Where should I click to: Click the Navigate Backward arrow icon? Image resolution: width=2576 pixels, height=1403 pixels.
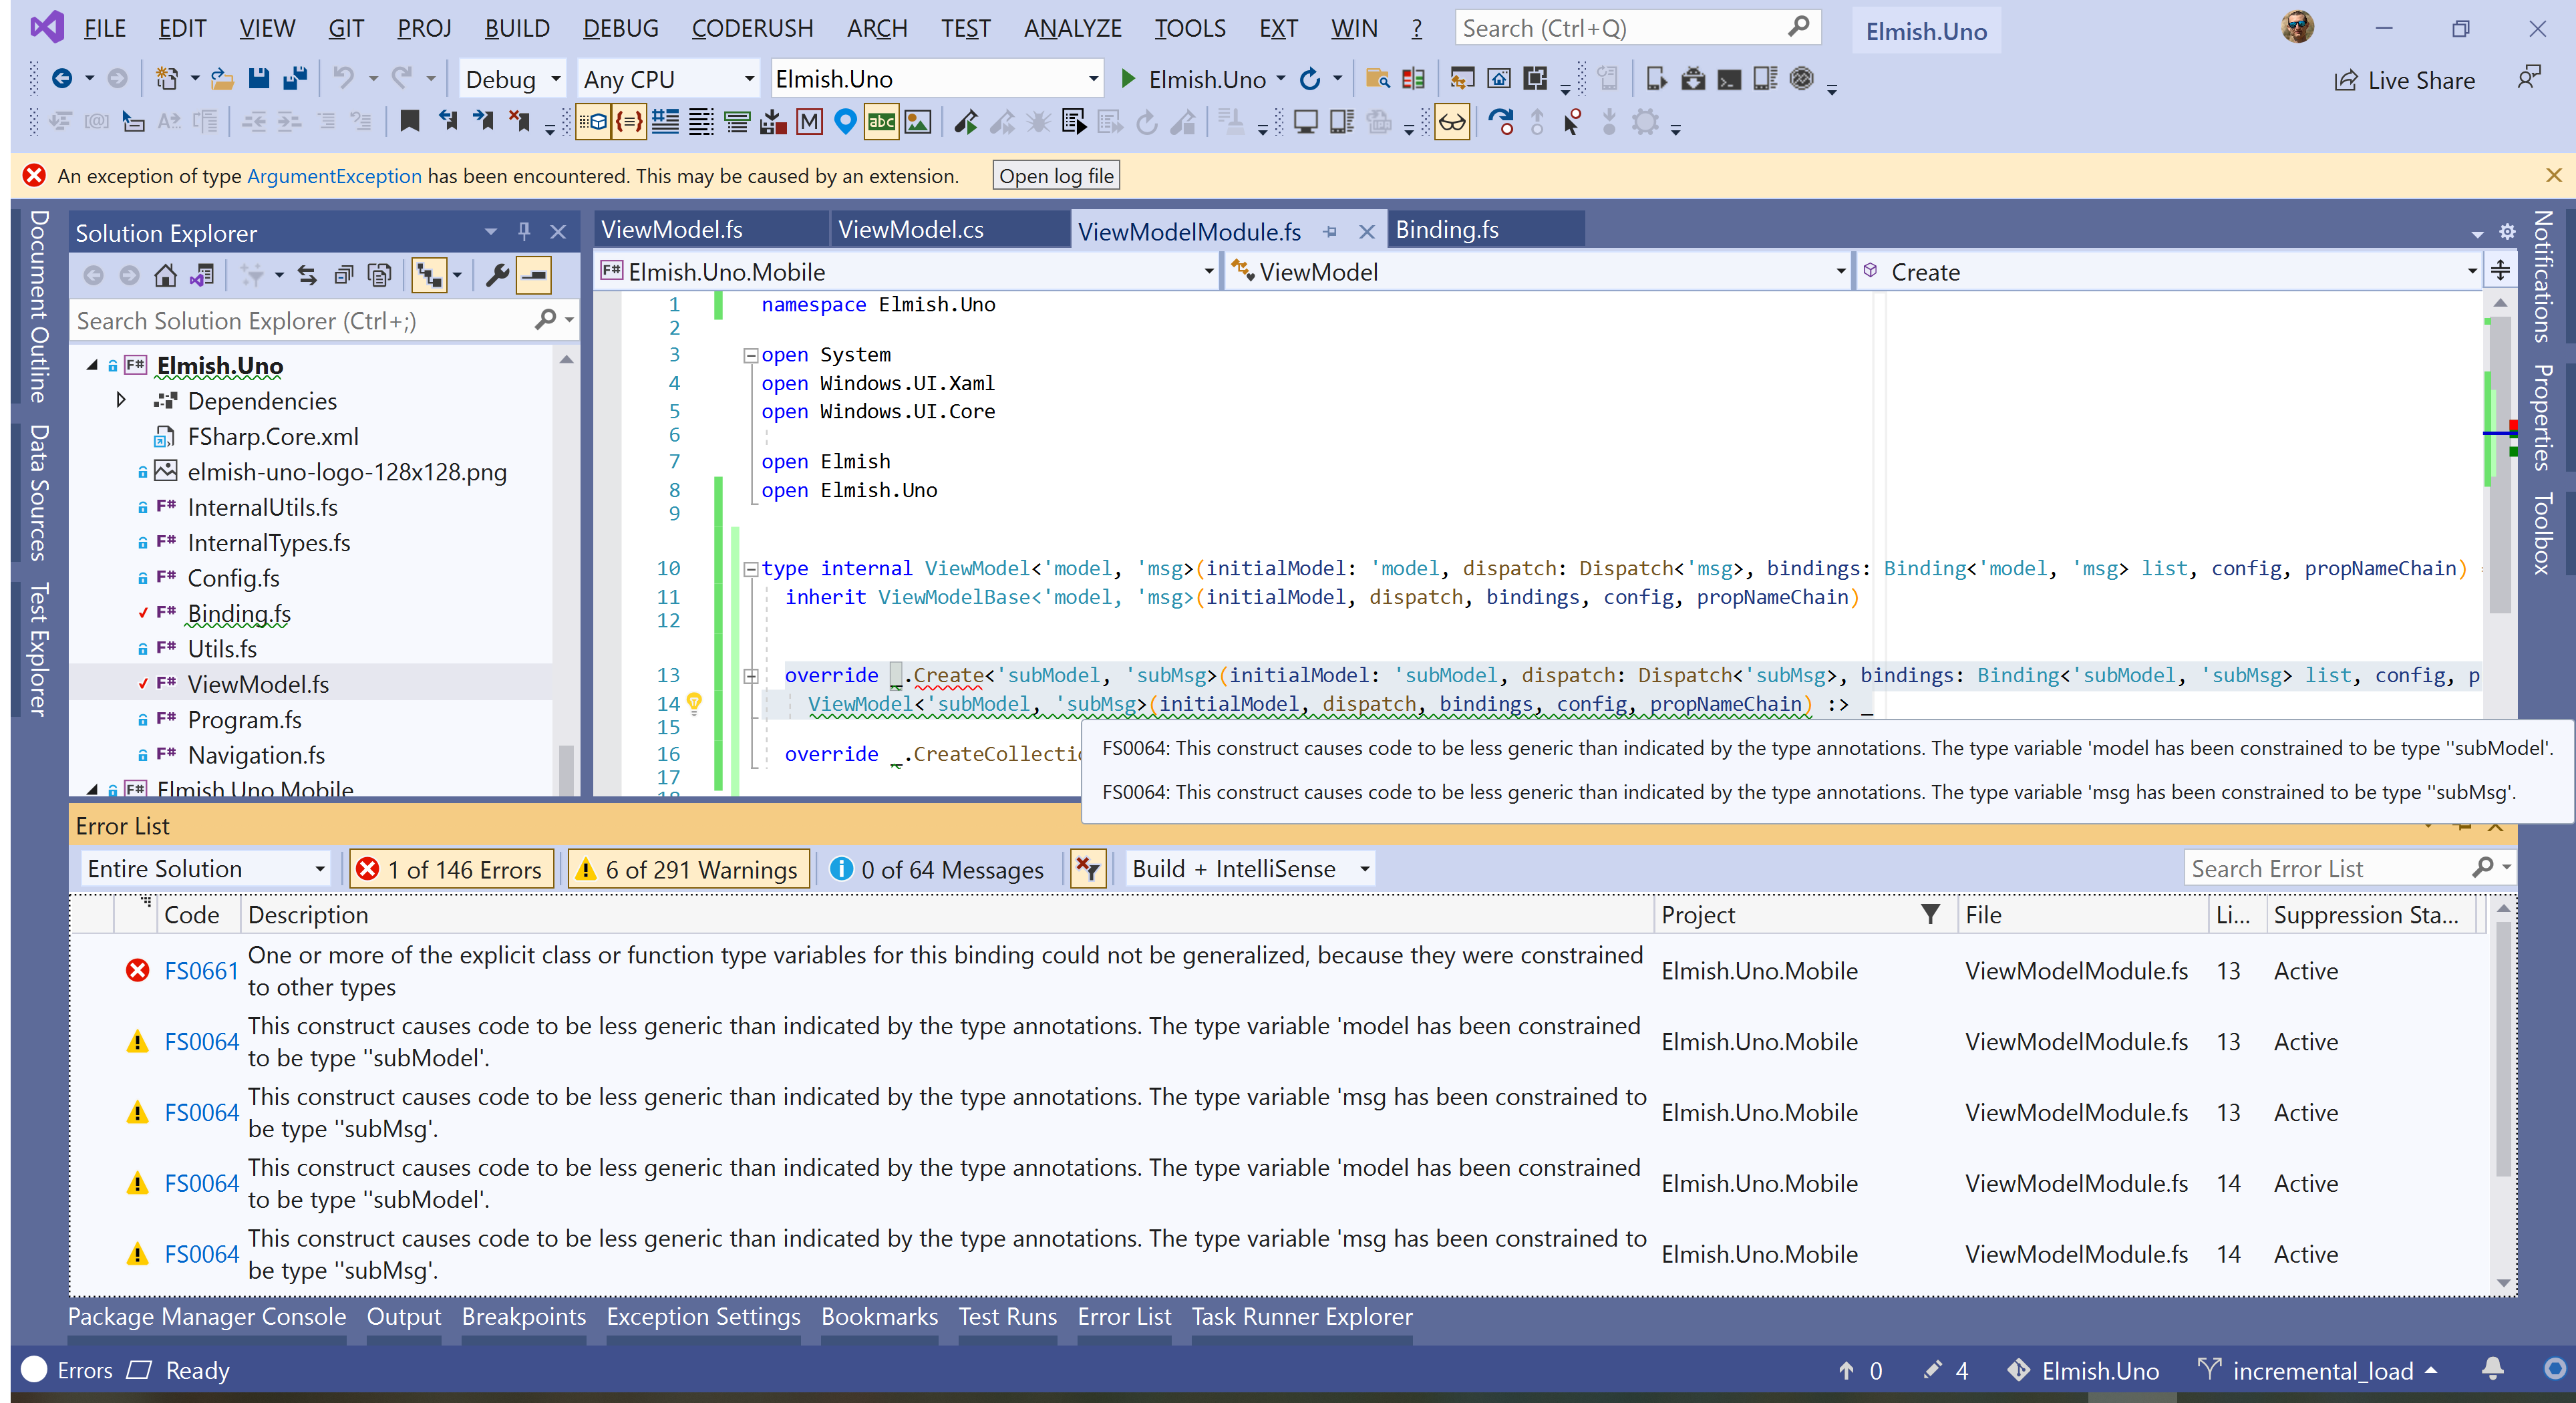[x=62, y=78]
